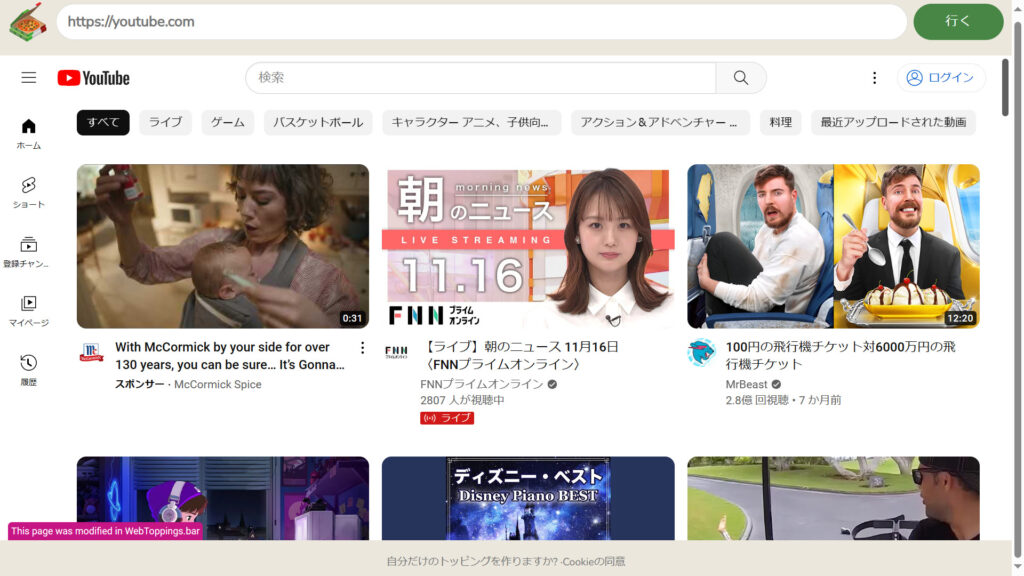
Task: Focus the URL address bar with youtube.com
Action: (481, 22)
